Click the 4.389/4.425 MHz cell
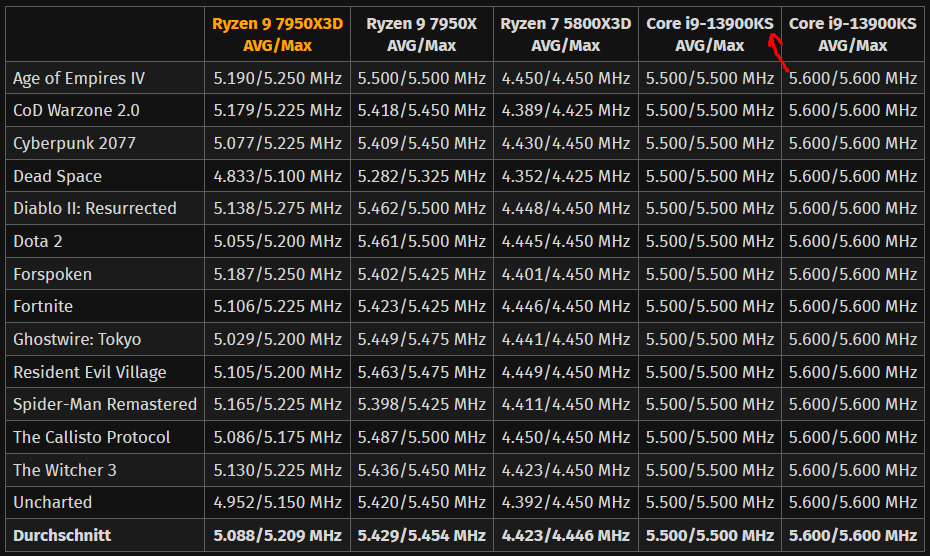This screenshot has height=556, width=930. click(x=566, y=110)
